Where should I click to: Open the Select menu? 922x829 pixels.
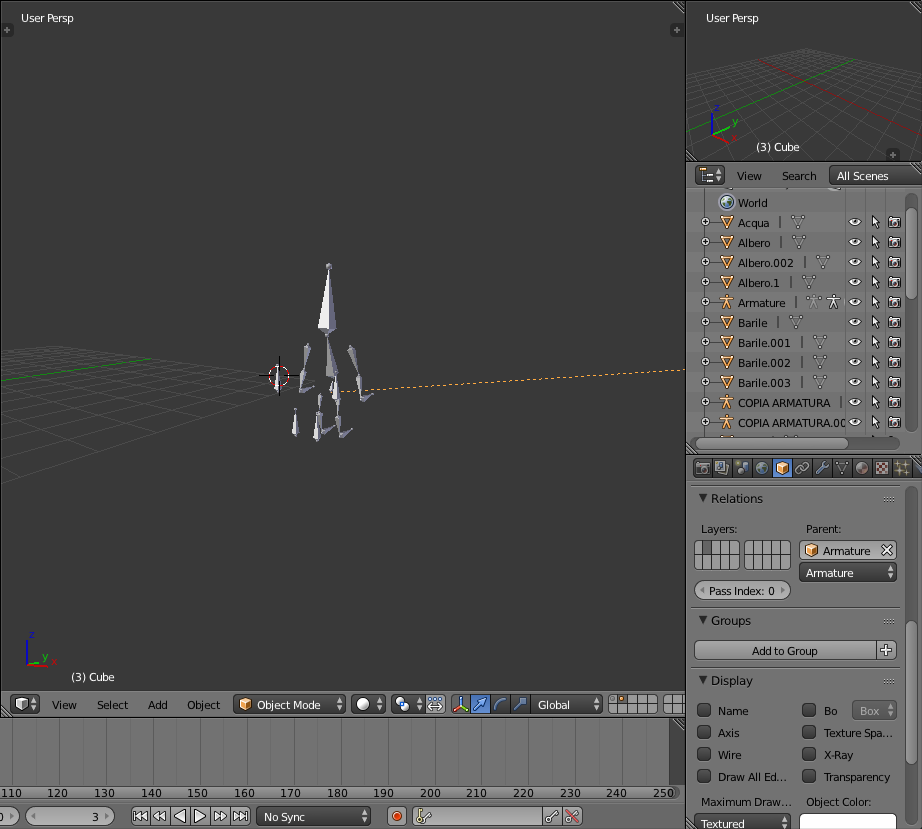[112, 704]
